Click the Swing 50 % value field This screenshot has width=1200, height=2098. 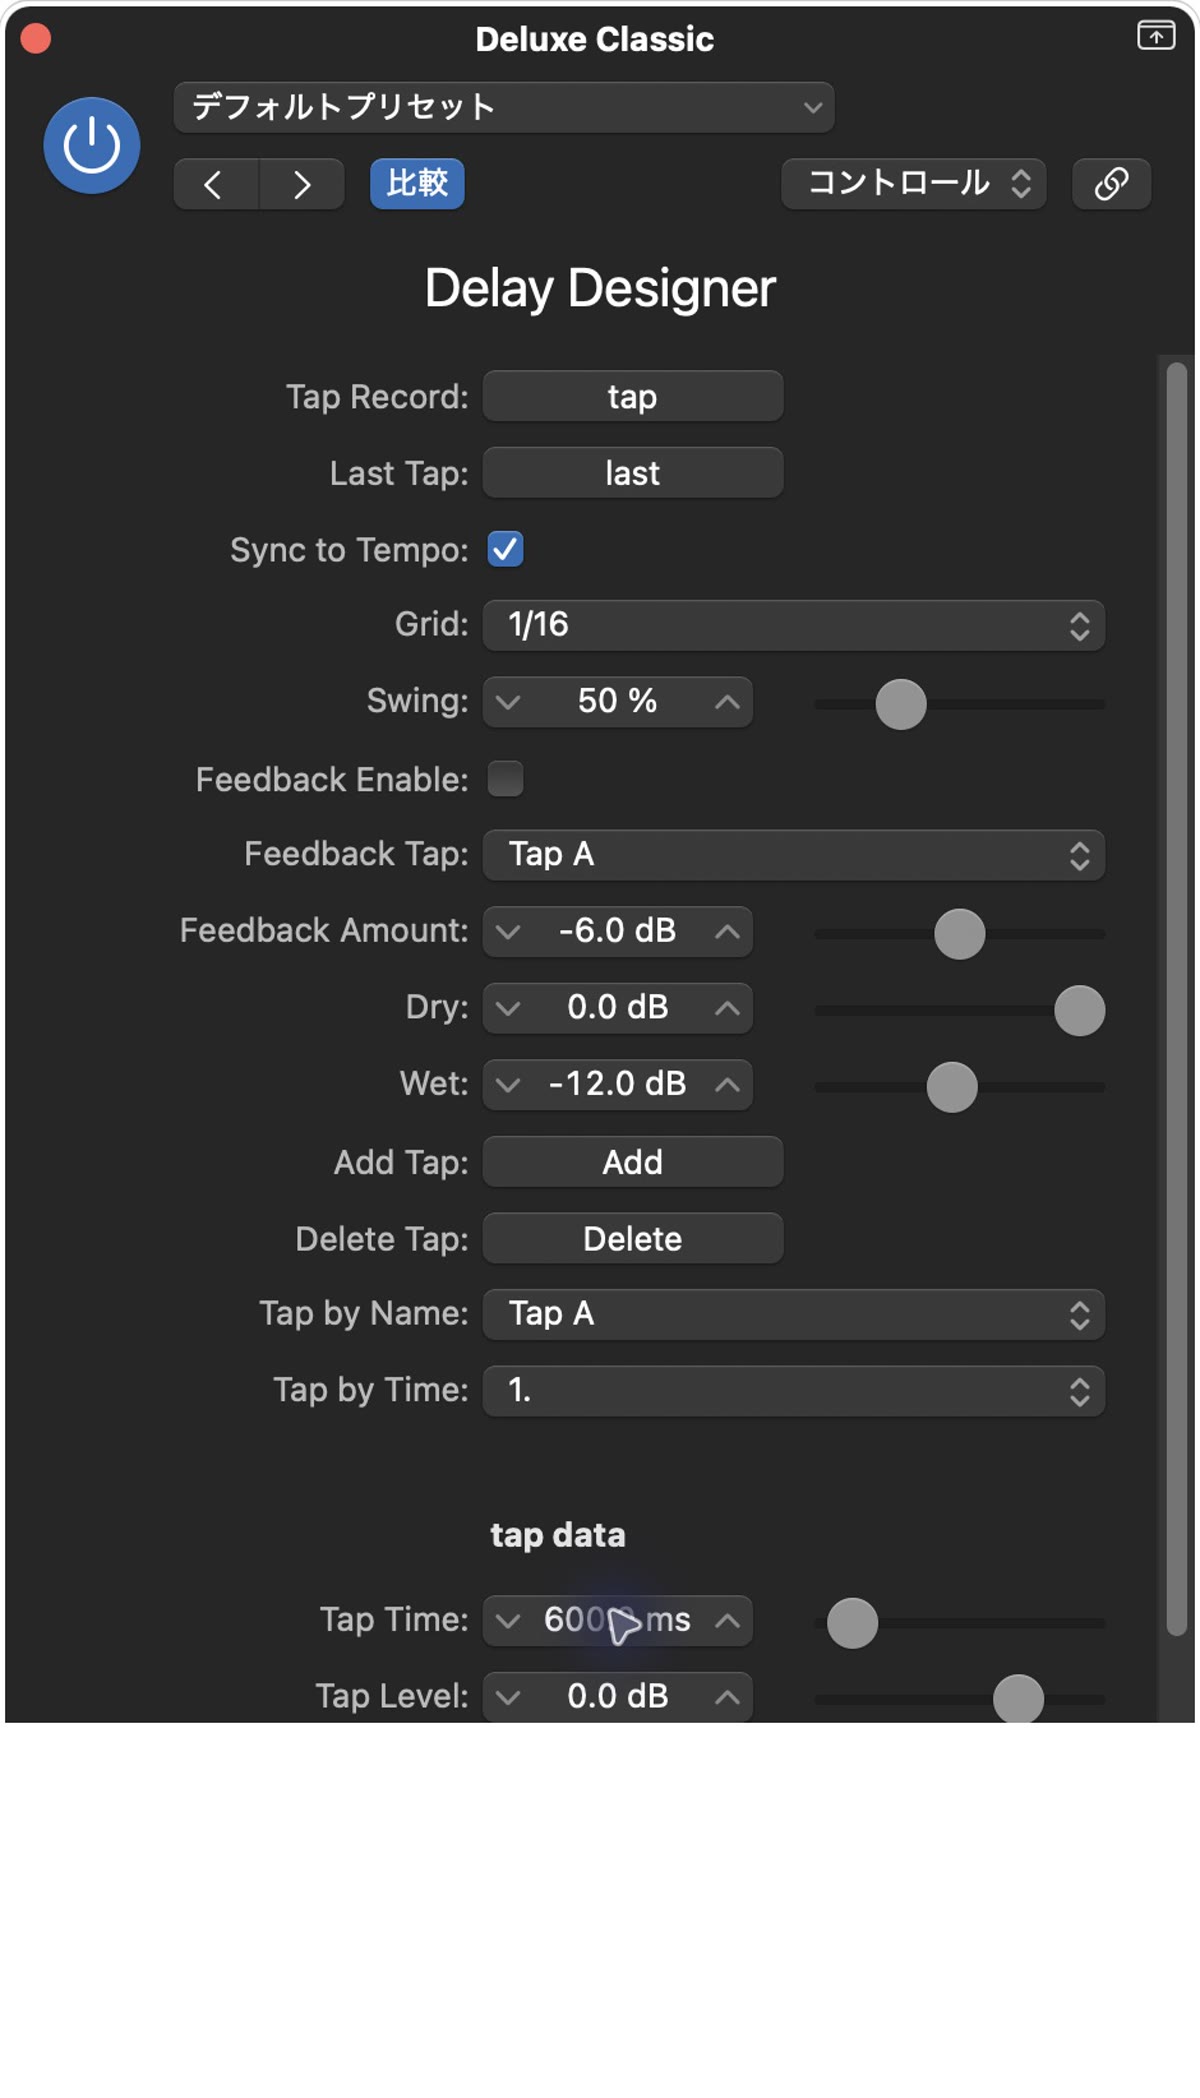pos(618,701)
